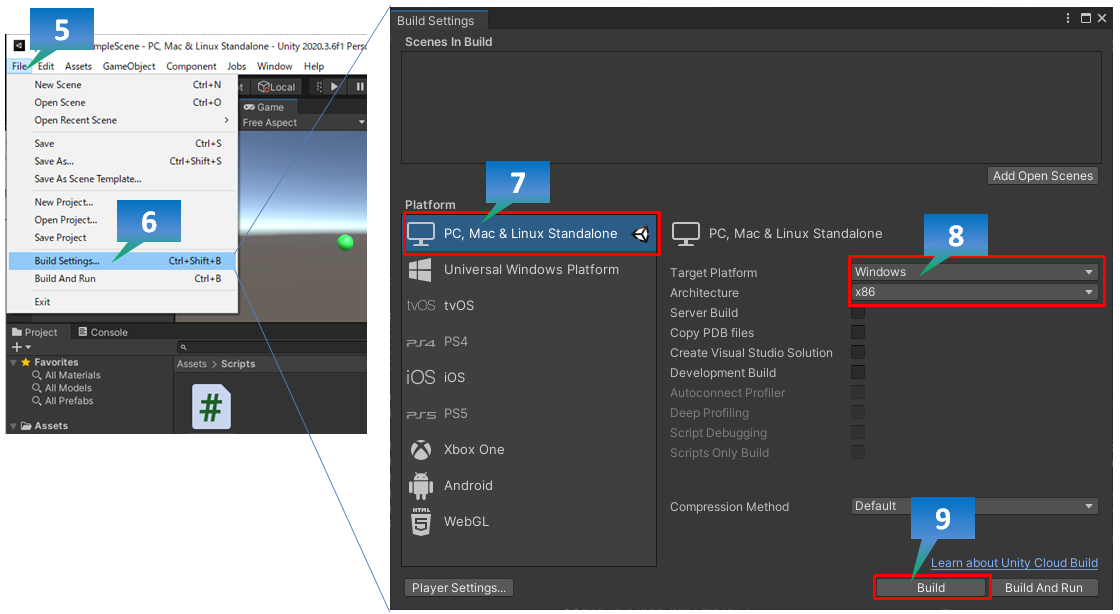Choose Open Scene menu entry
The height and width of the screenshot is (614, 1120).
point(123,103)
